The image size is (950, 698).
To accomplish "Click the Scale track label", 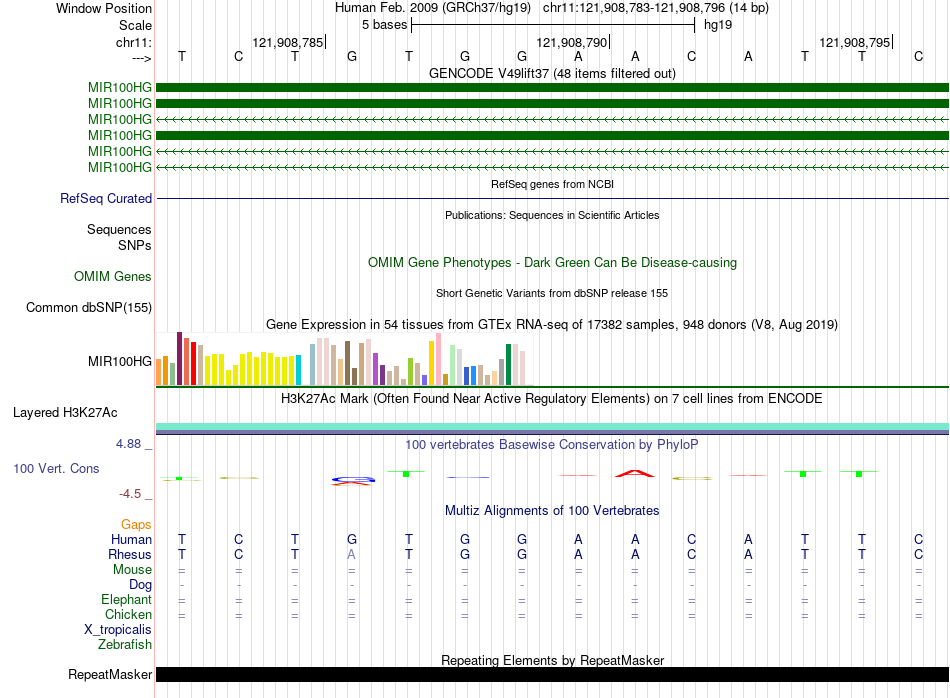I will [135, 25].
